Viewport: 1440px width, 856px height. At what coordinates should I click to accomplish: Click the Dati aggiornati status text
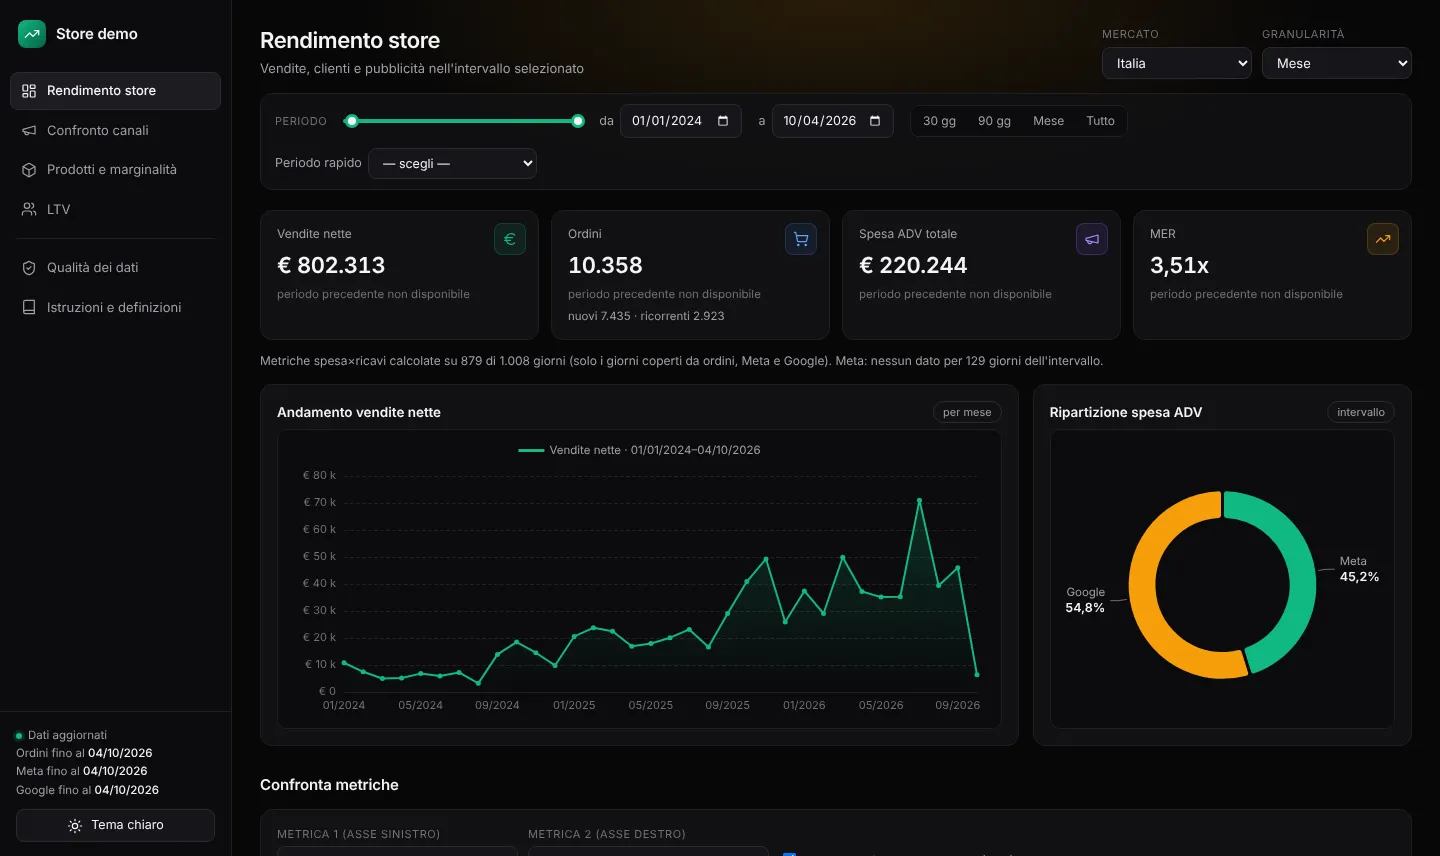(x=67, y=735)
